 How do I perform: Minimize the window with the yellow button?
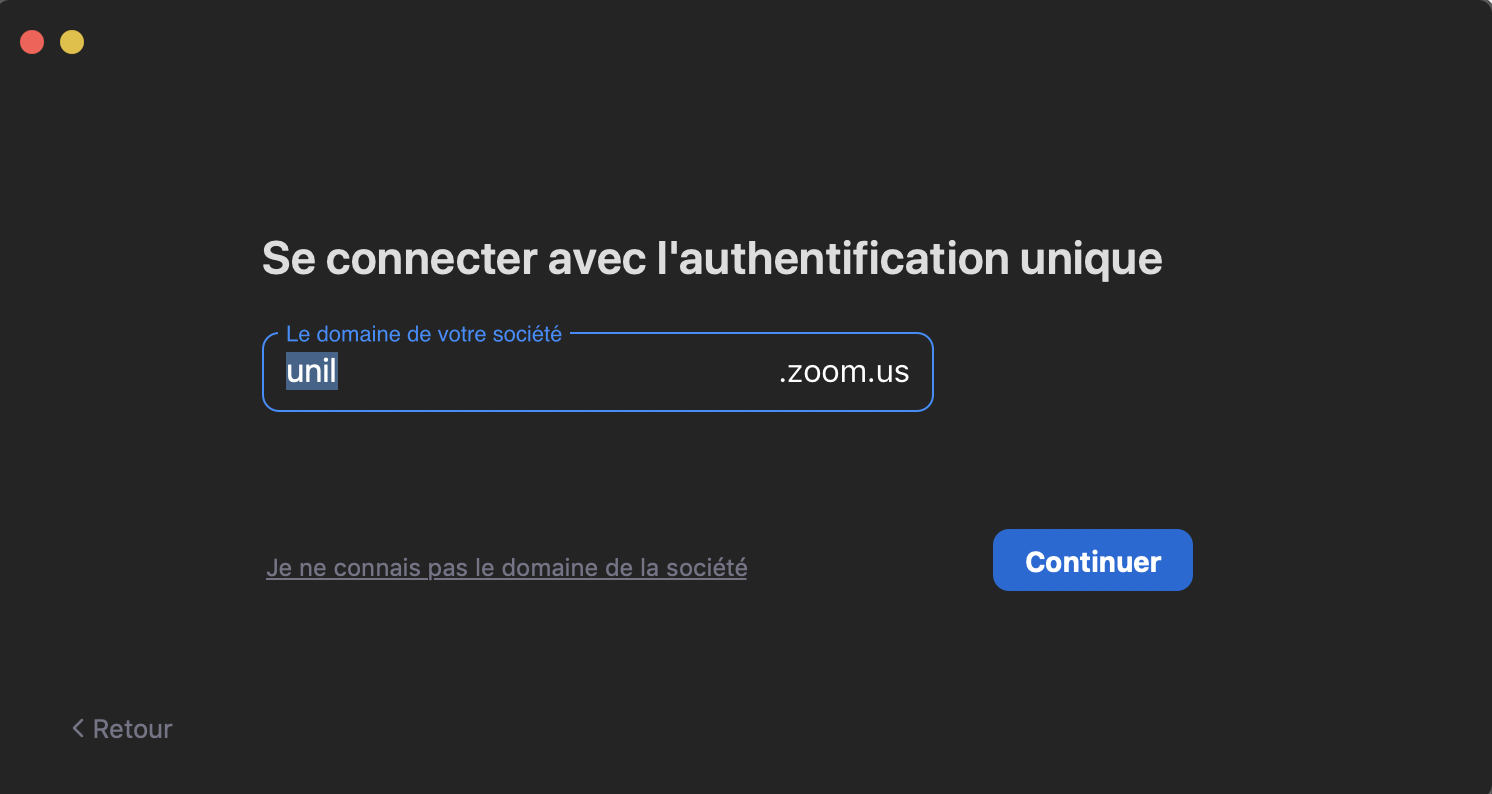click(x=72, y=42)
